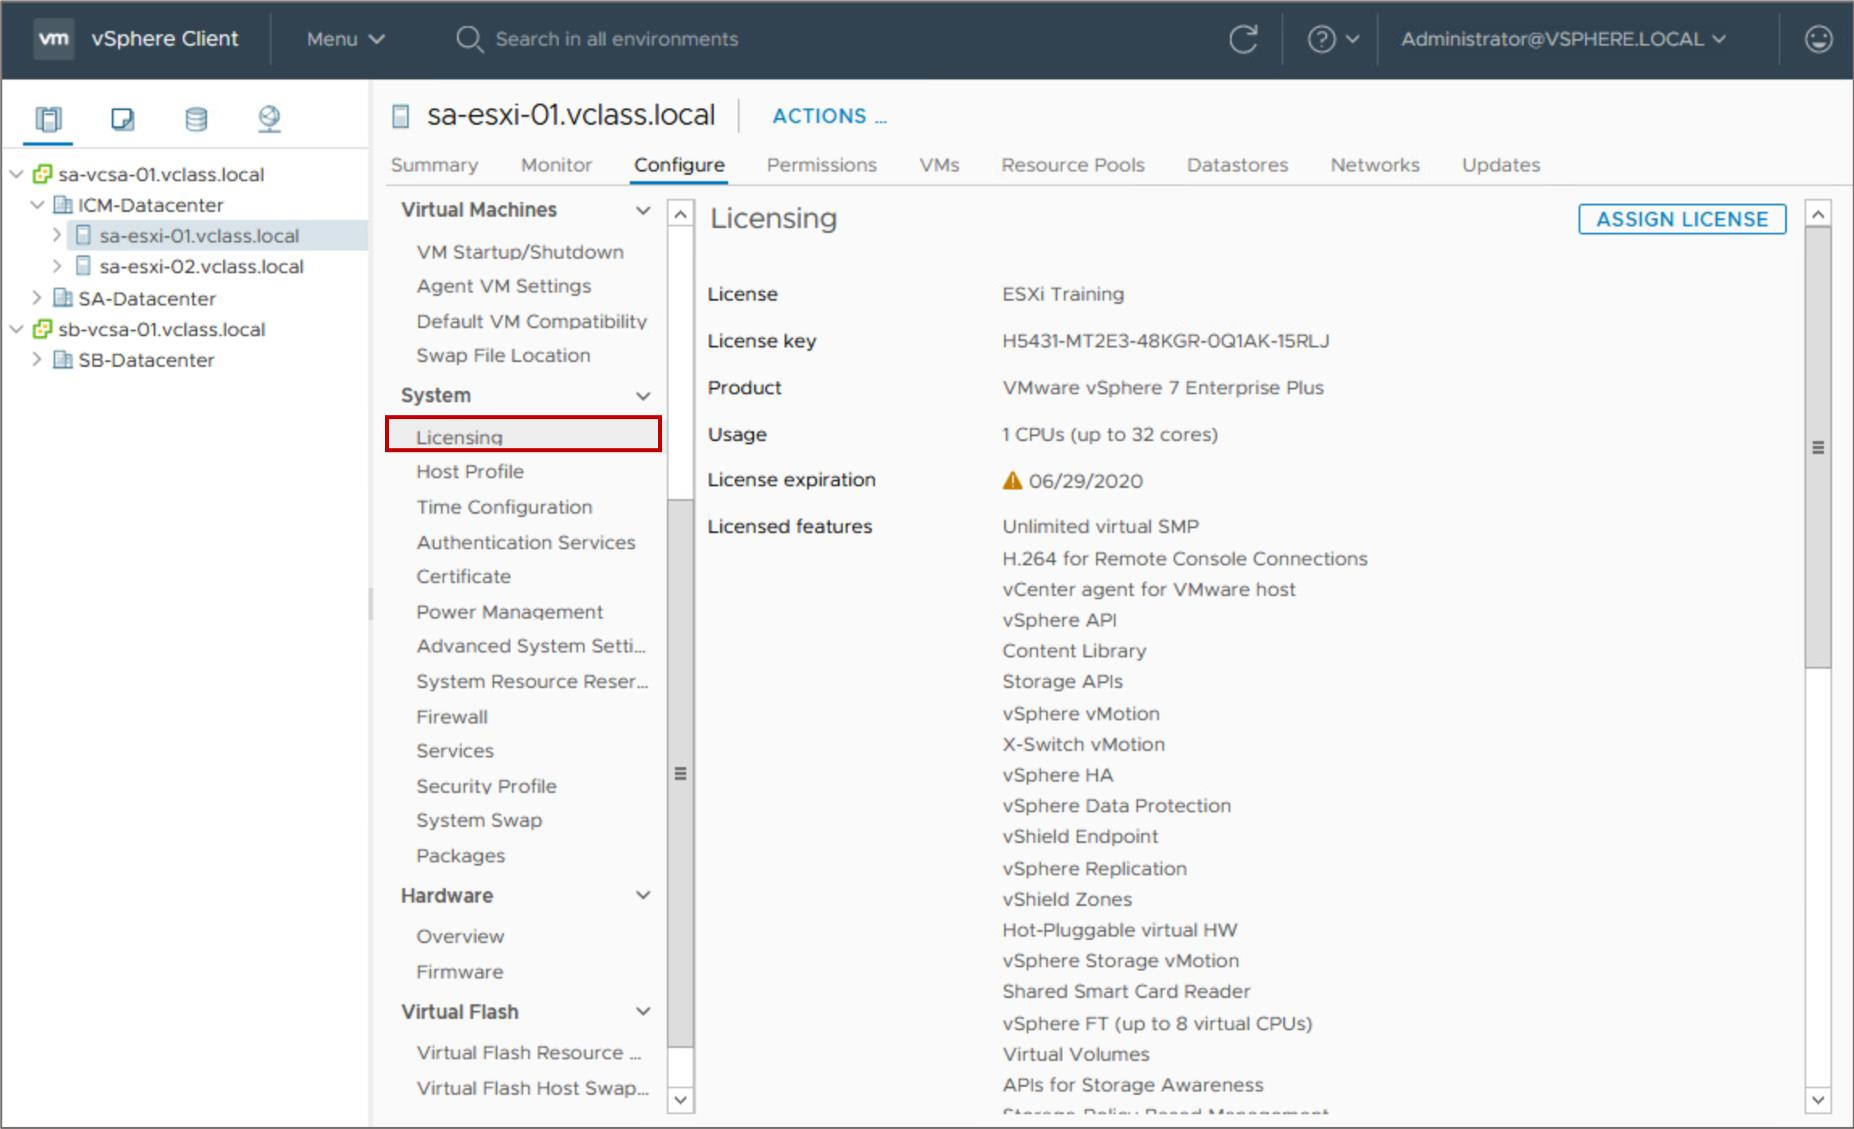Open Services settings

click(x=455, y=750)
